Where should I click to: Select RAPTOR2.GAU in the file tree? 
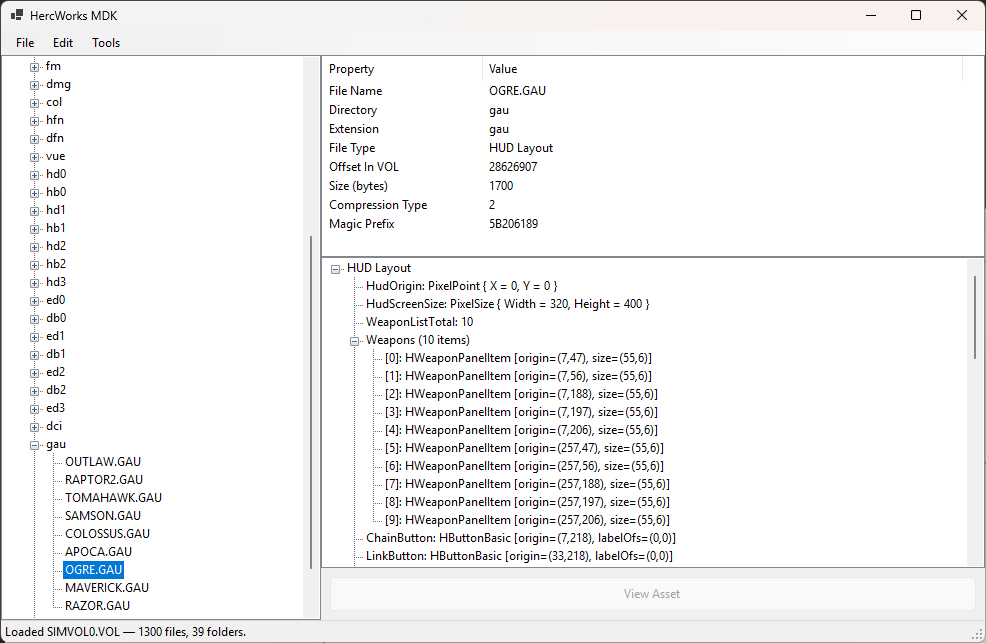click(104, 480)
